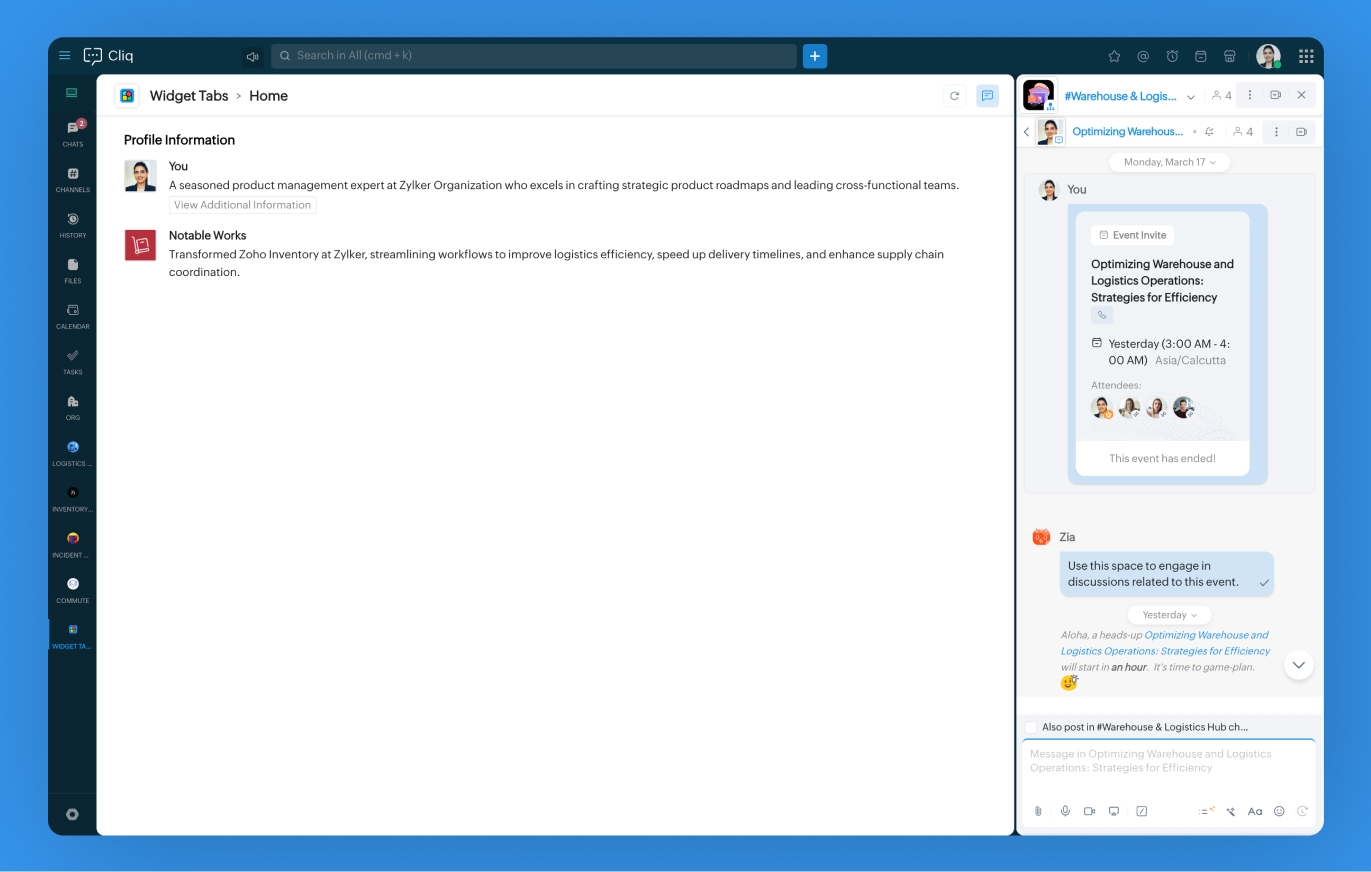Open Tasks in the left sidebar
Viewport: 1371px width, 872px height.
(x=73, y=362)
